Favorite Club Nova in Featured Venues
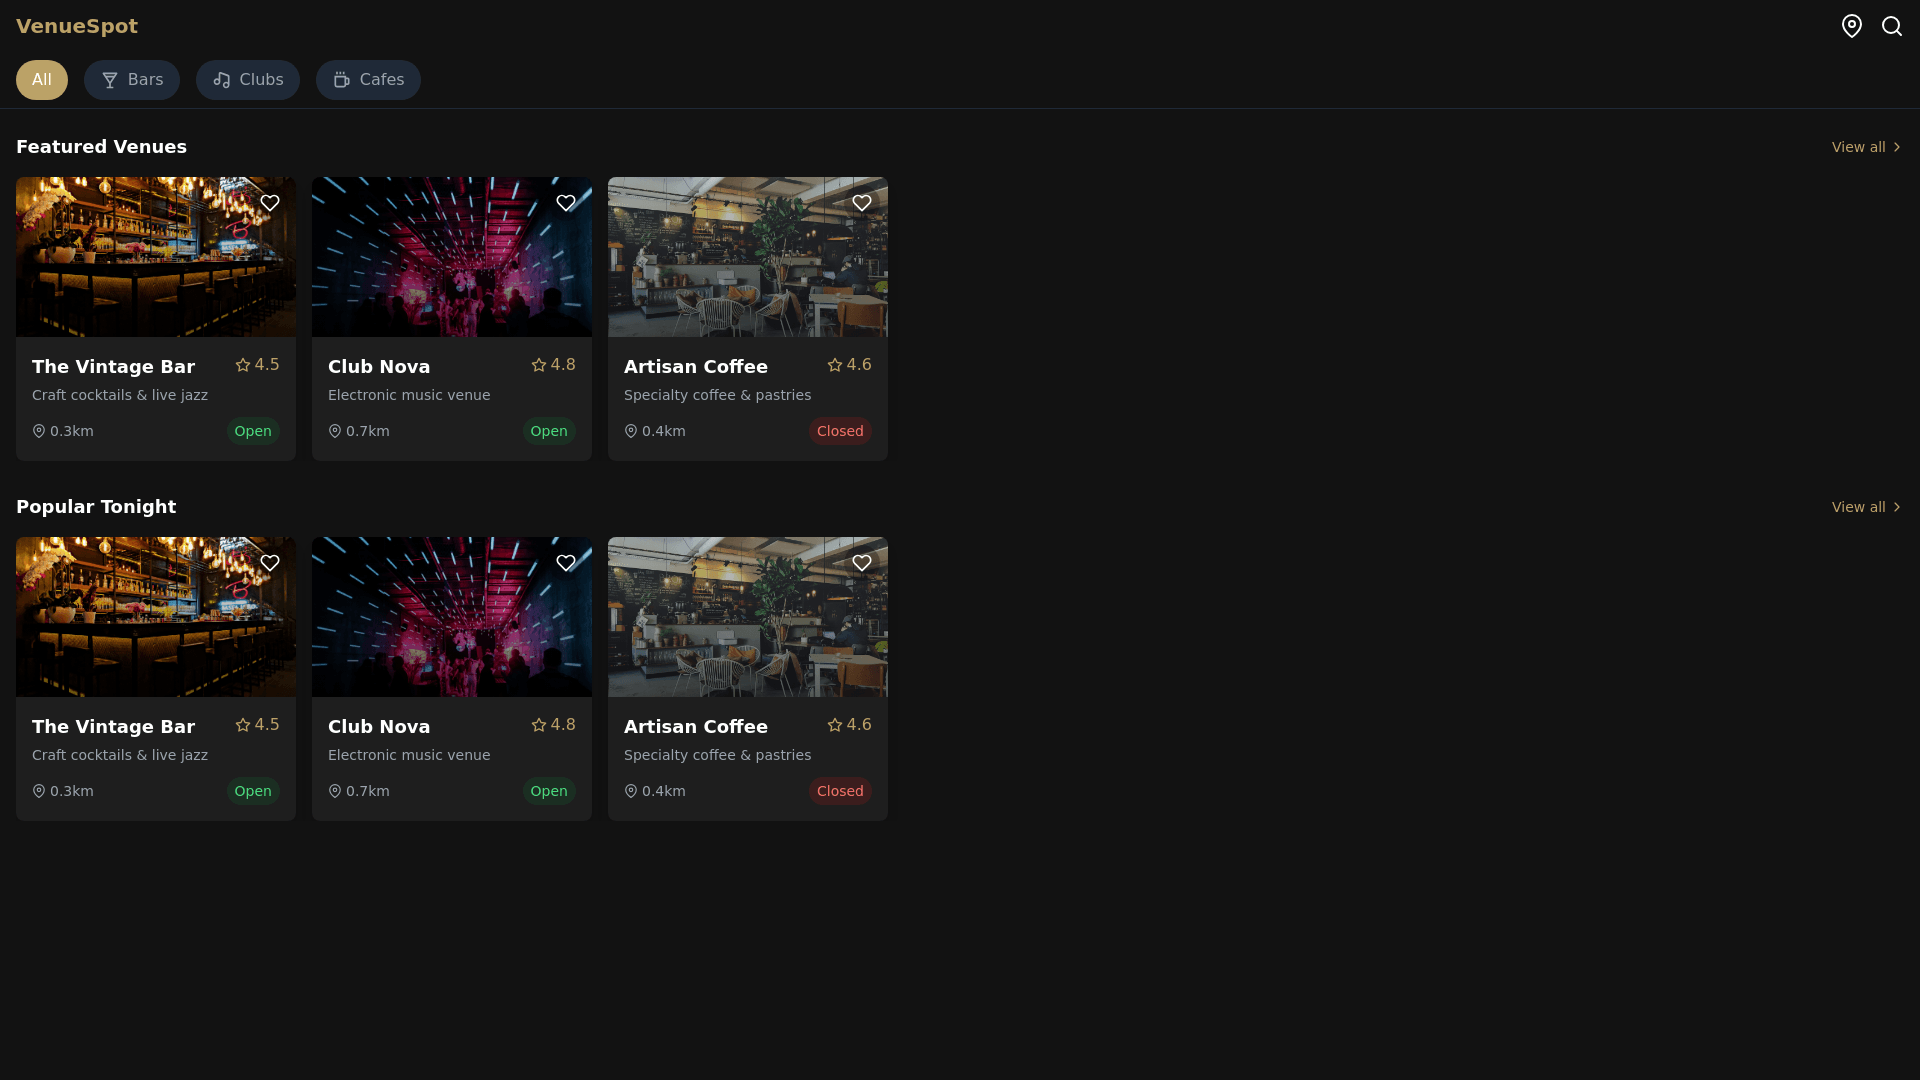The image size is (1920, 1080). [x=566, y=203]
